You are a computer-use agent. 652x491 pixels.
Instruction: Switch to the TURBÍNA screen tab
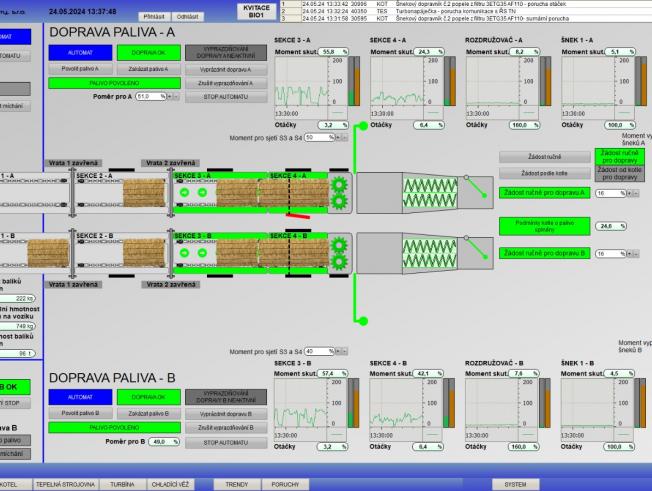pos(122,483)
